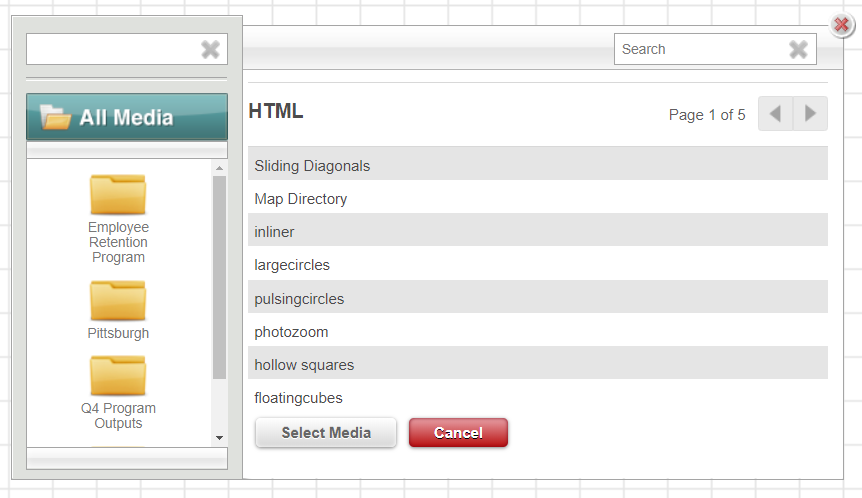Select the hollow squares entry
The height and width of the screenshot is (498, 862).
538,363
